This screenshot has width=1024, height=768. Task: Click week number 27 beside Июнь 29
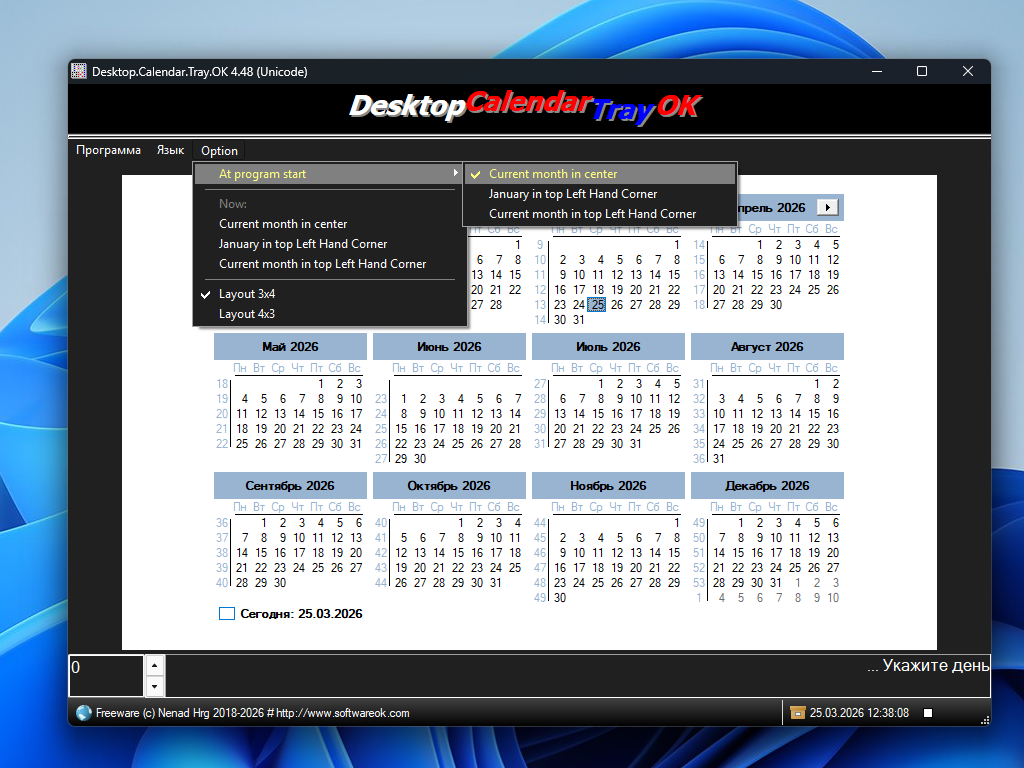381,459
